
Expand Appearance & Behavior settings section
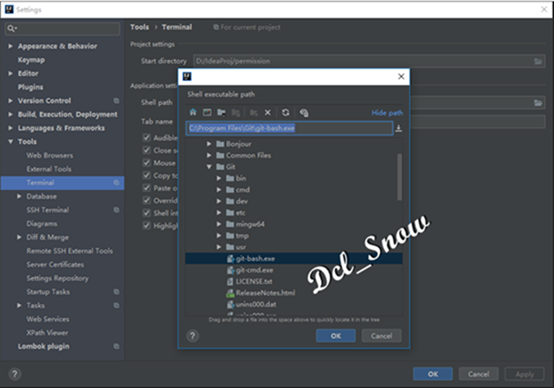coord(11,46)
